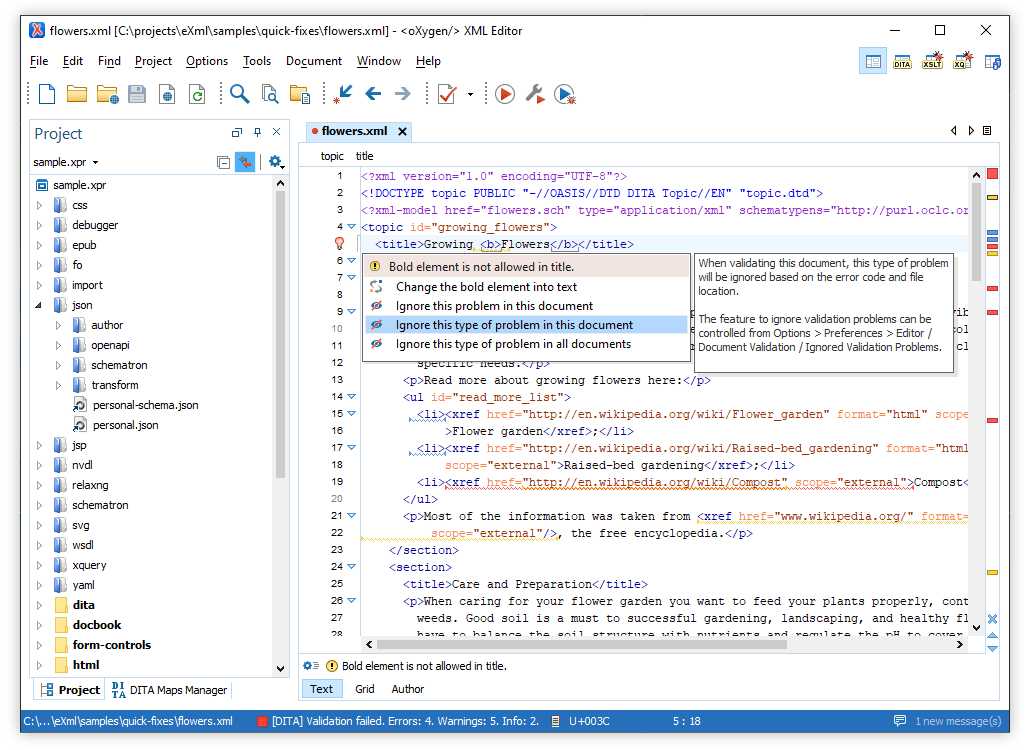Collapse the json folder
1030x750 pixels.
pos(39,305)
